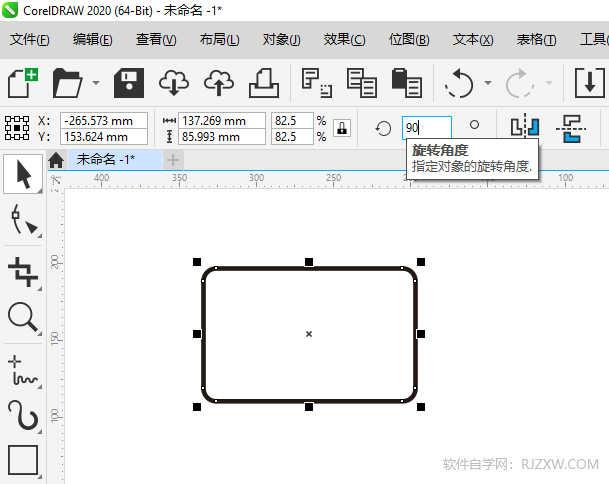This screenshot has height=484, width=609.
Task: Open the 位图(B) menu
Action: (409, 40)
